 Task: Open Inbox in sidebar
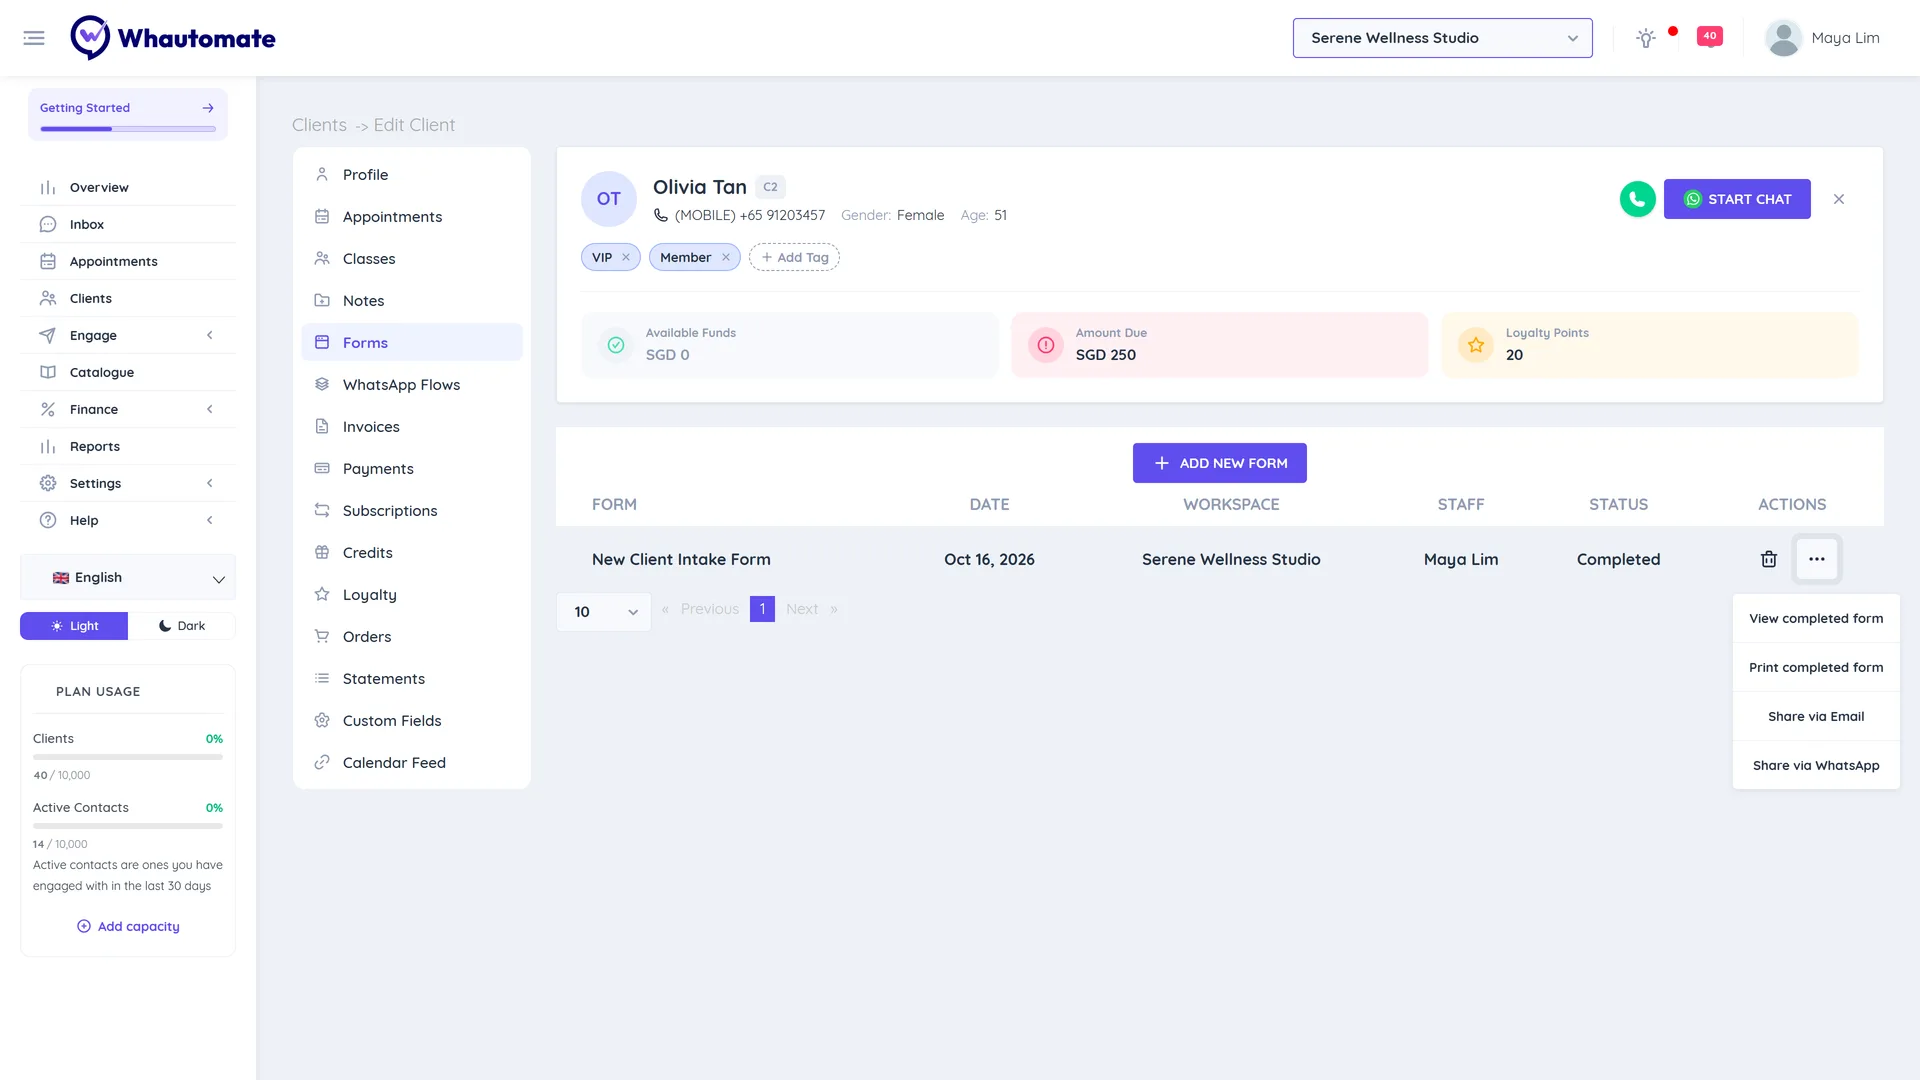pyautogui.click(x=128, y=224)
